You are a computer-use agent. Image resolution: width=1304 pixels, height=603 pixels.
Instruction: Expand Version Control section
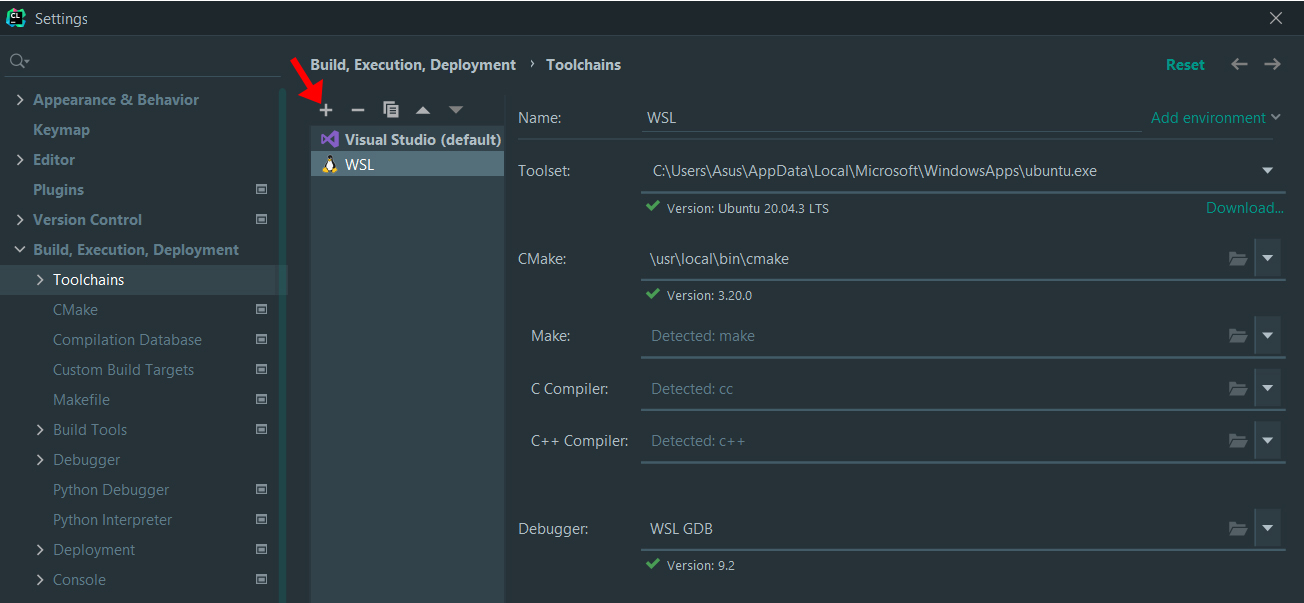pos(20,219)
